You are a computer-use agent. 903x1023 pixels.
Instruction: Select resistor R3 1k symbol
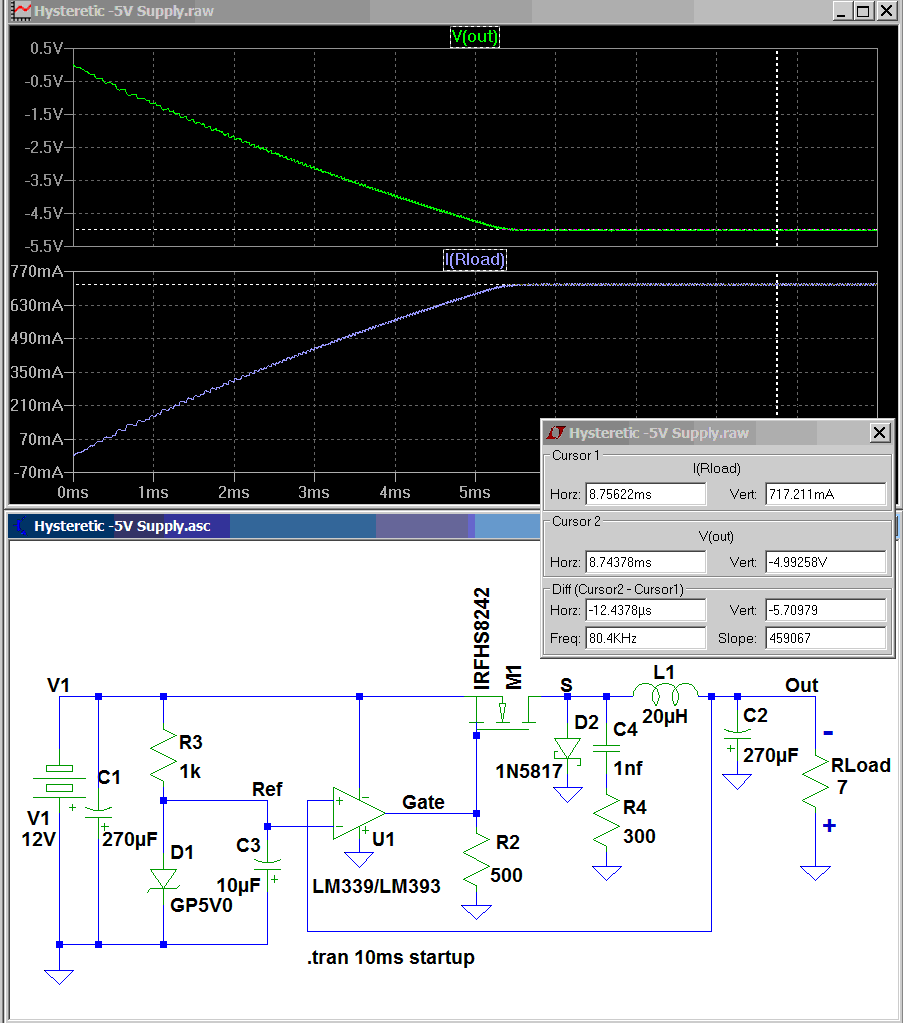pos(164,756)
